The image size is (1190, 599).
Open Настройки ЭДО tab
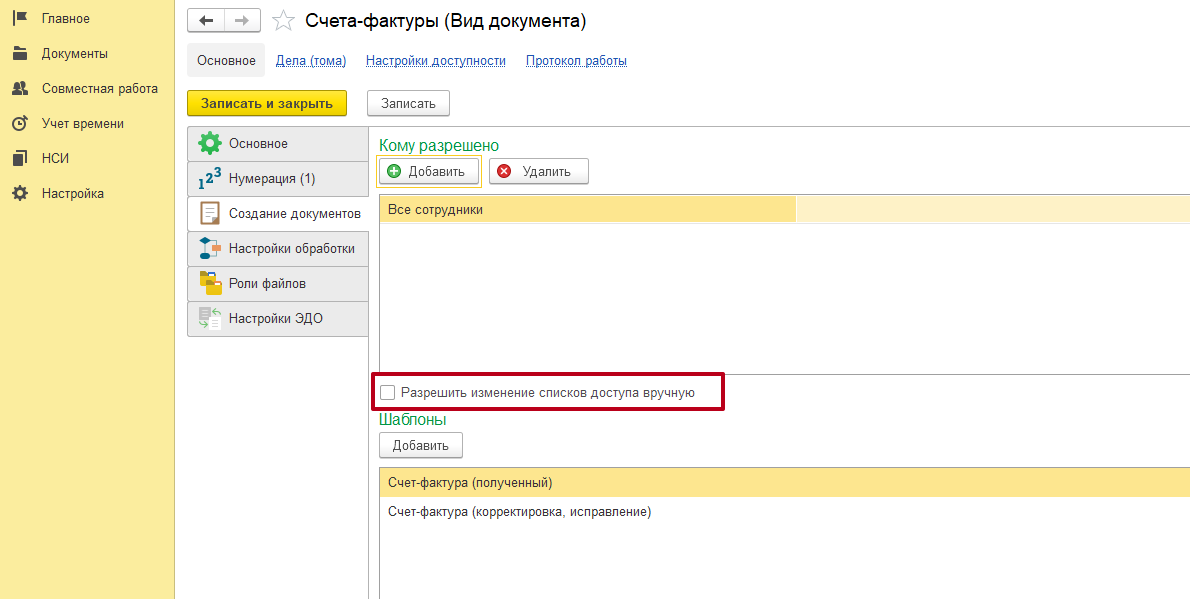click(275, 319)
